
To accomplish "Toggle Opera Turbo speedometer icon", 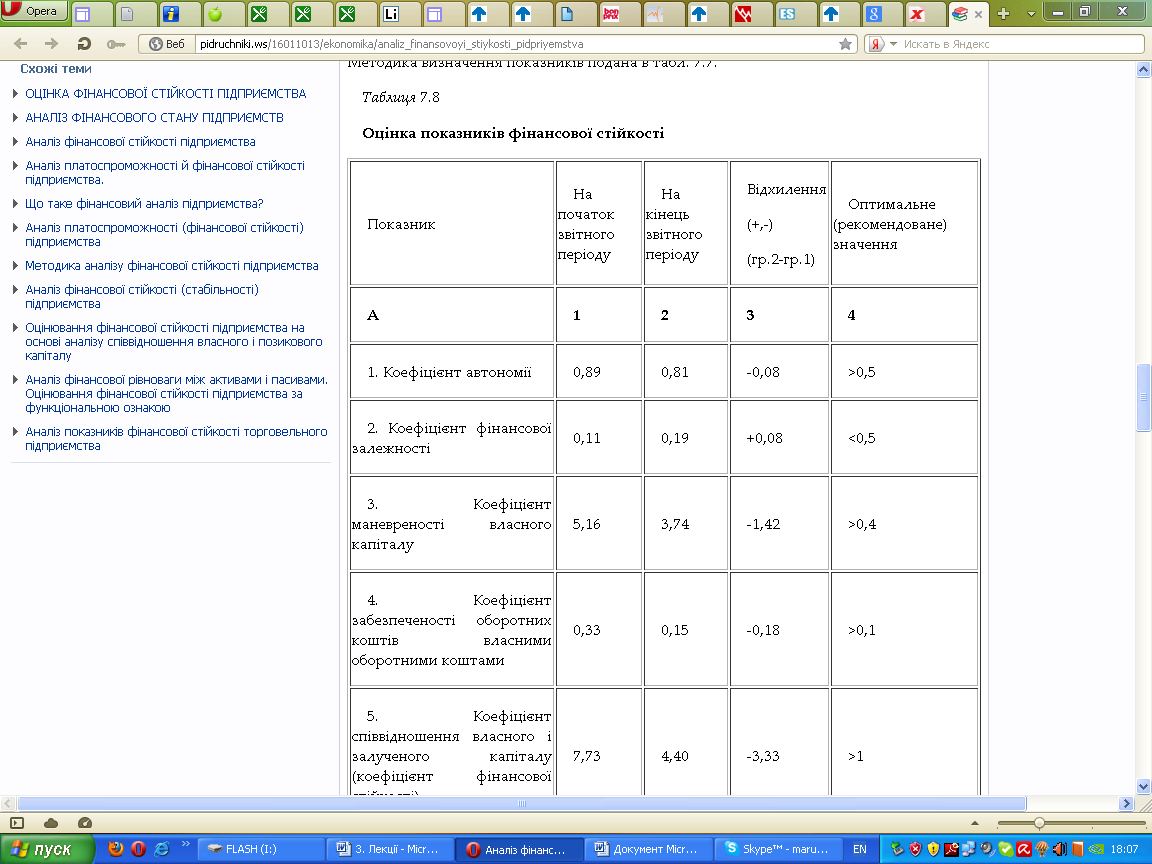I will (x=84, y=823).
